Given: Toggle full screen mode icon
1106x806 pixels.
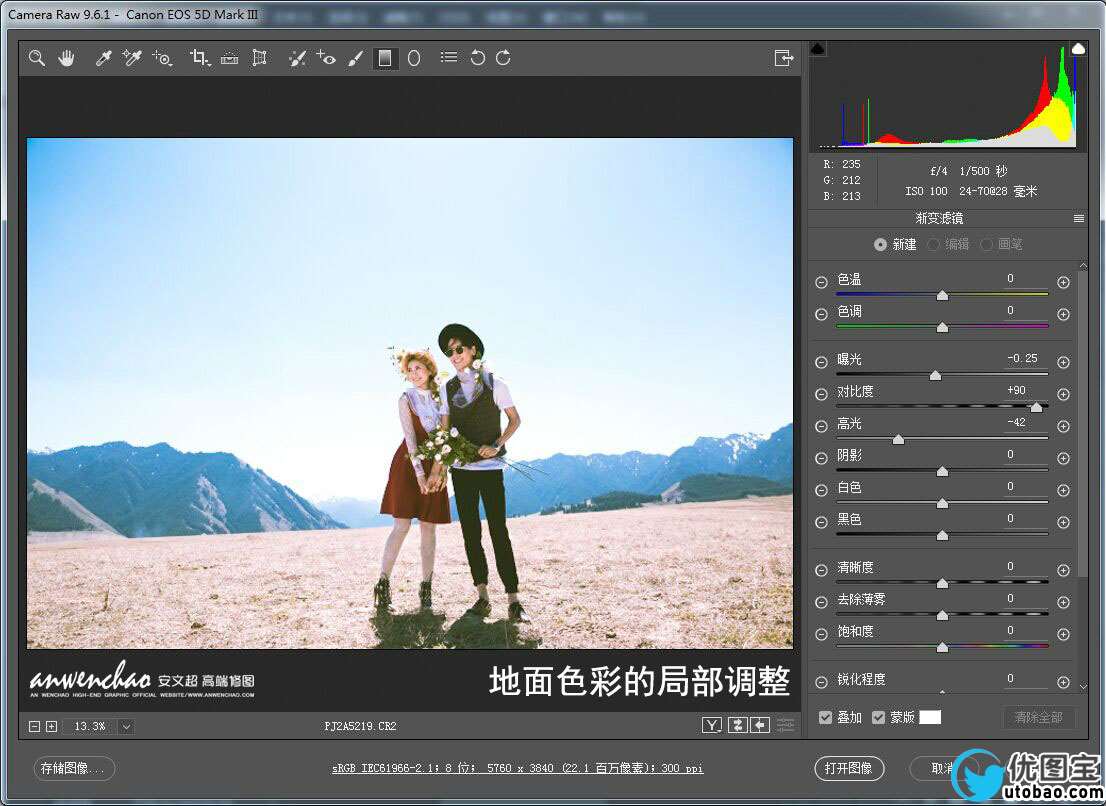Looking at the screenshot, I should pyautogui.click(x=784, y=59).
